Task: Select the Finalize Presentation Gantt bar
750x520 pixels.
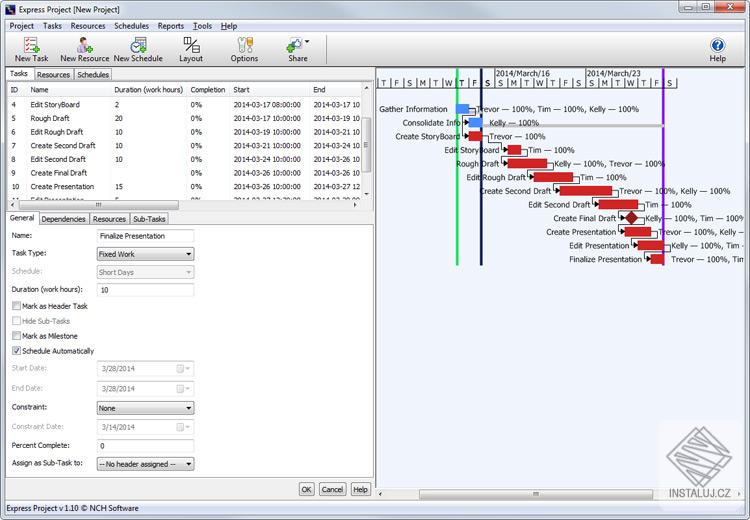Action: coord(657,259)
